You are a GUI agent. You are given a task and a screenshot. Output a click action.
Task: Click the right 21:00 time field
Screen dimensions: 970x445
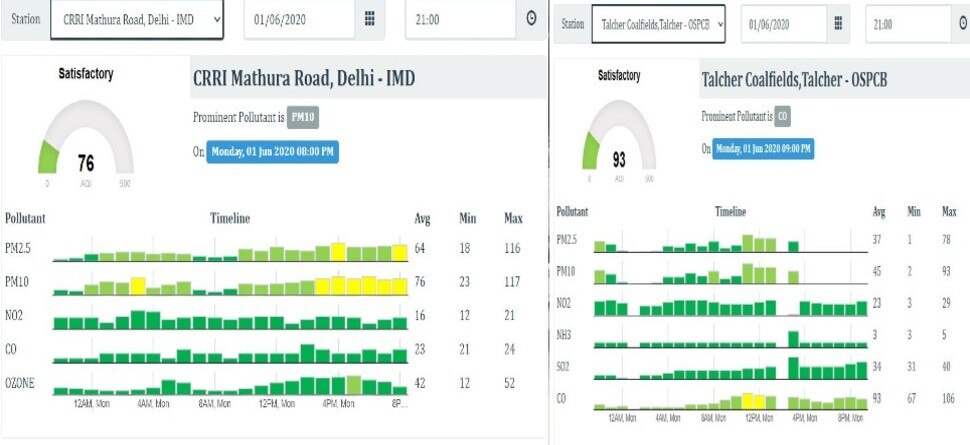point(908,24)
